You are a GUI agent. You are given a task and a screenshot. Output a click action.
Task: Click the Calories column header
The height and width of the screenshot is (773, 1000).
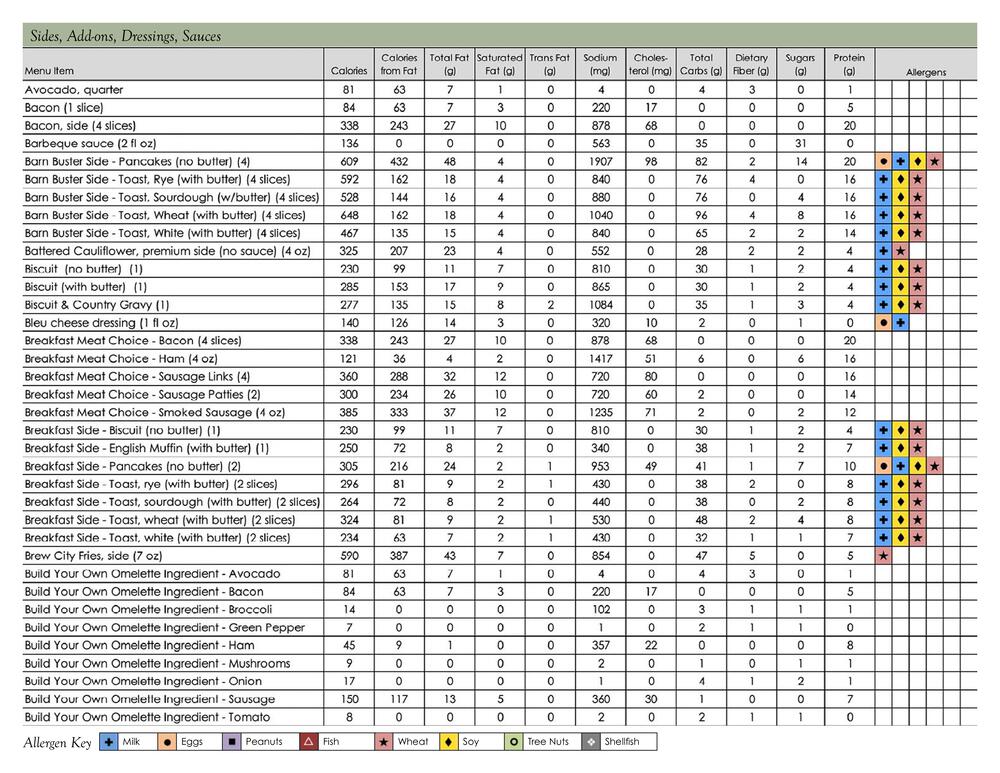pyautogui.click(x=349, y=72)
